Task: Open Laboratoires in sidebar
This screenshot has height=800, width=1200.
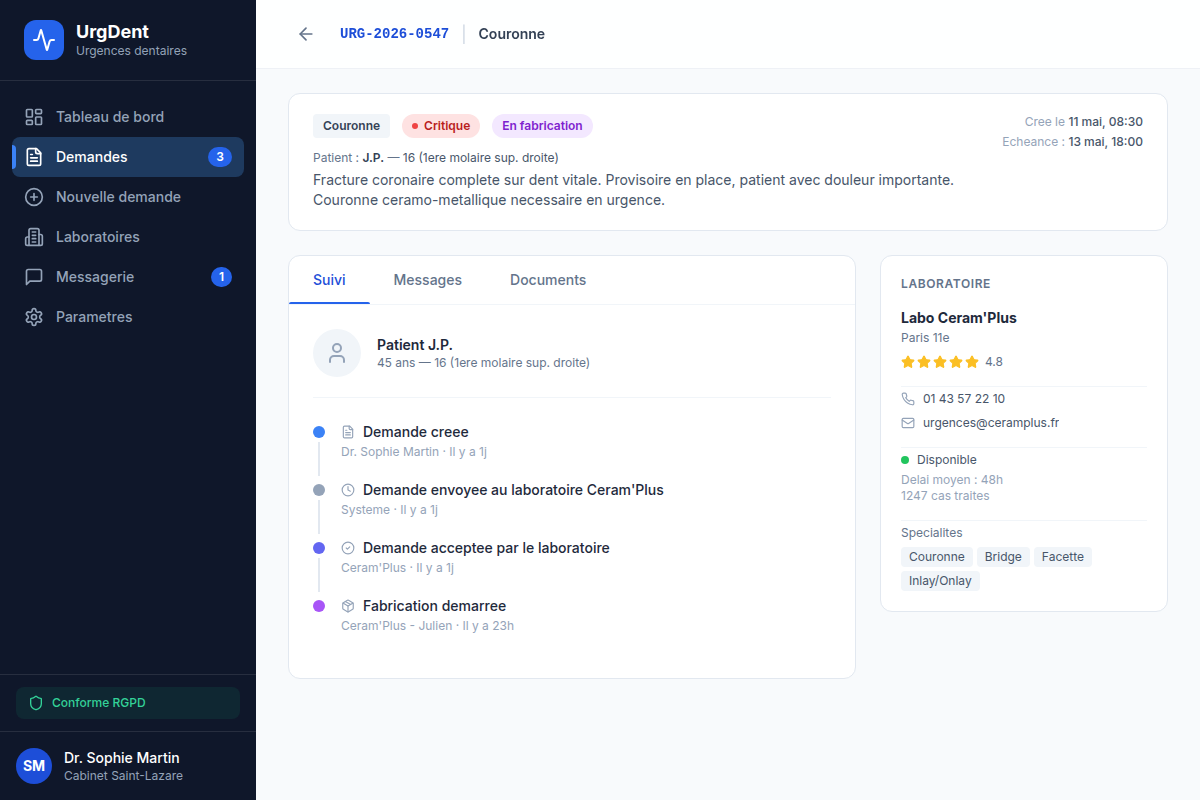Action: coord(128,237)
